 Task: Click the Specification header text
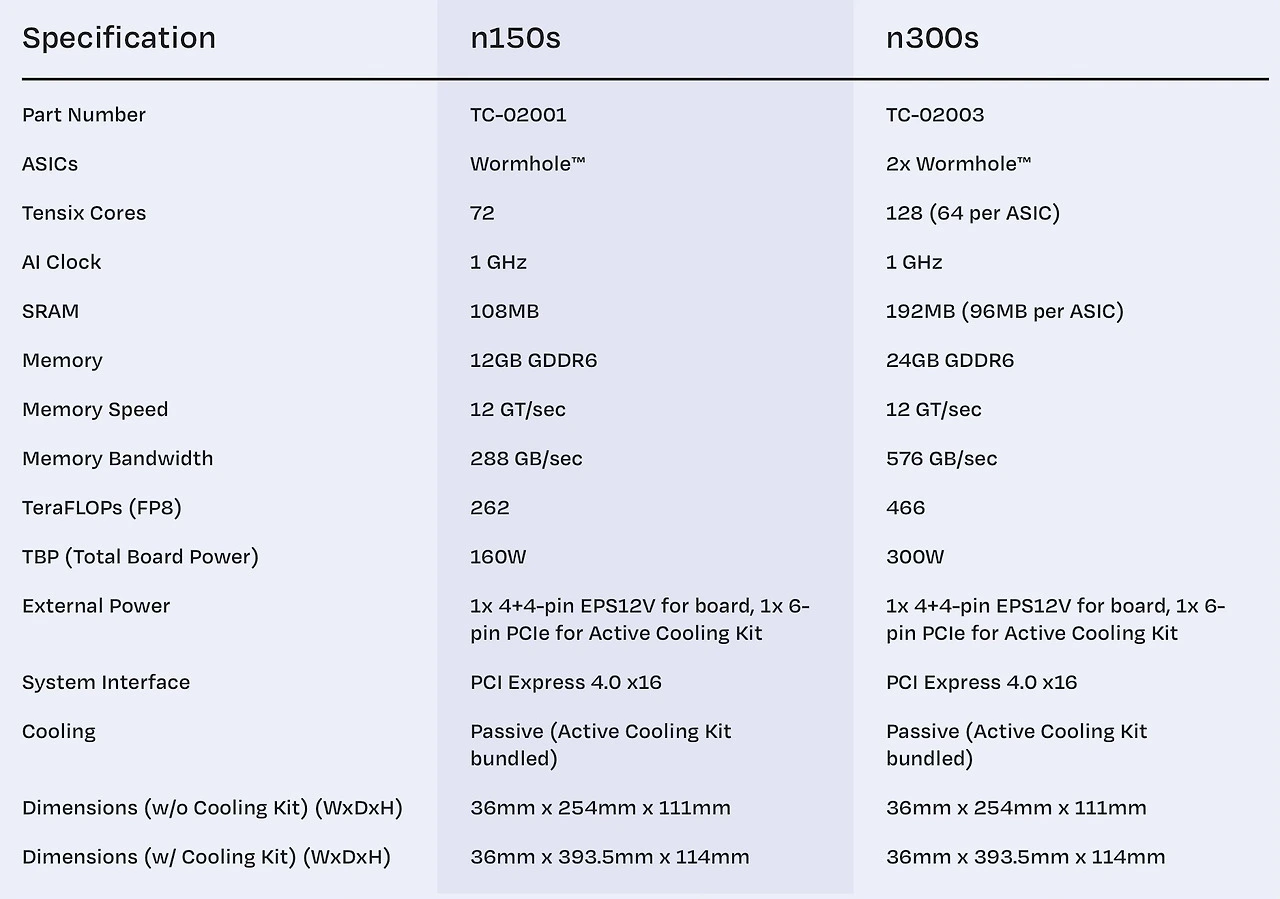pyautogui.click(x=119, y=38)
